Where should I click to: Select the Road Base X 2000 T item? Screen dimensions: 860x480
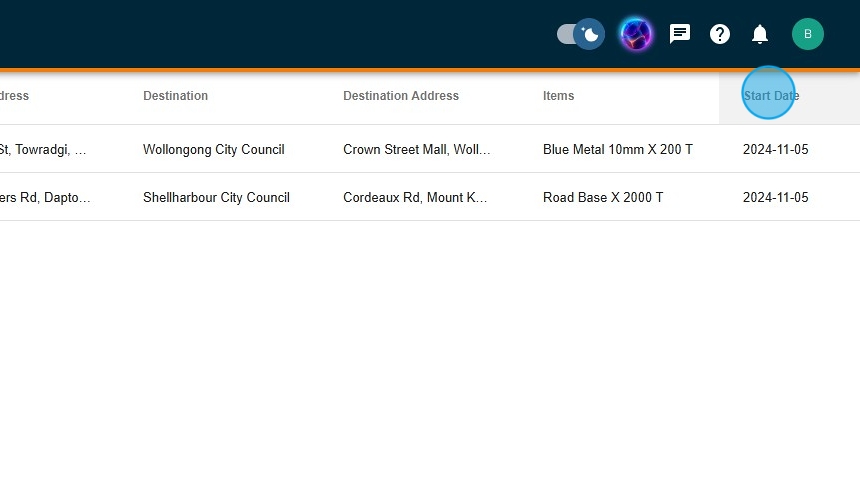click(603, 198)
